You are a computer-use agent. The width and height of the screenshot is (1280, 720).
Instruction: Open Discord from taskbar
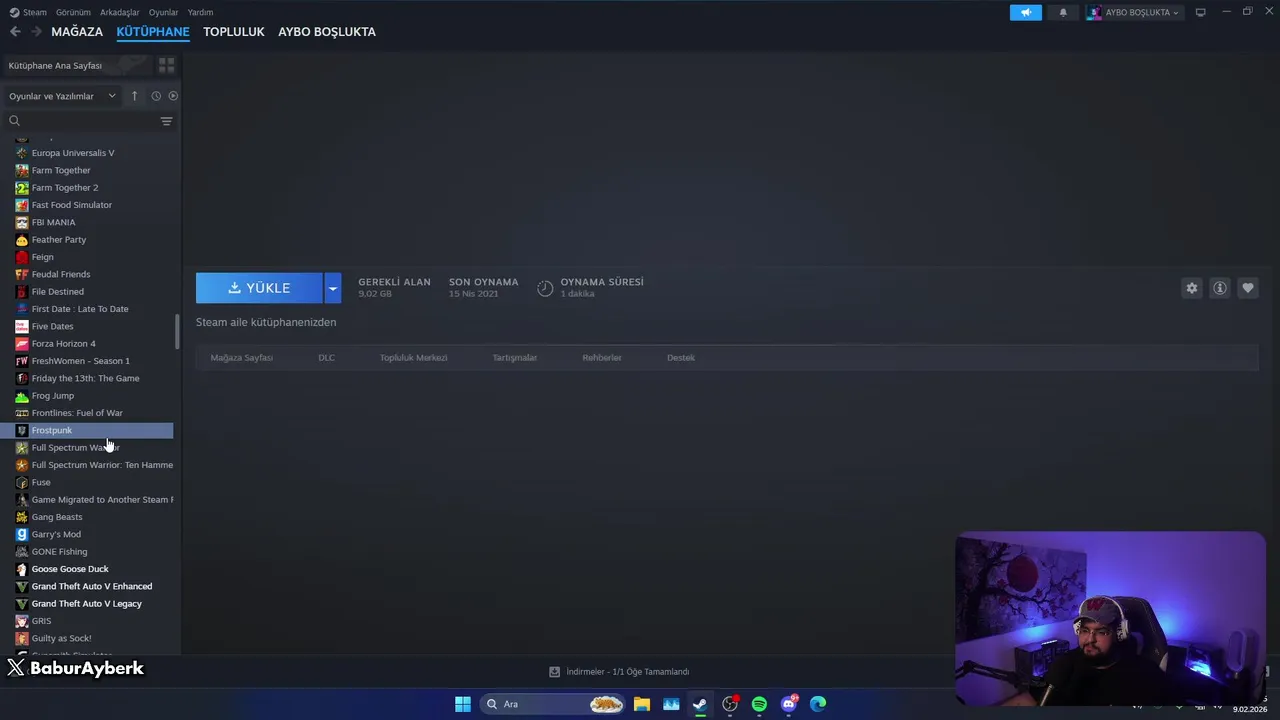coord(789,704)
